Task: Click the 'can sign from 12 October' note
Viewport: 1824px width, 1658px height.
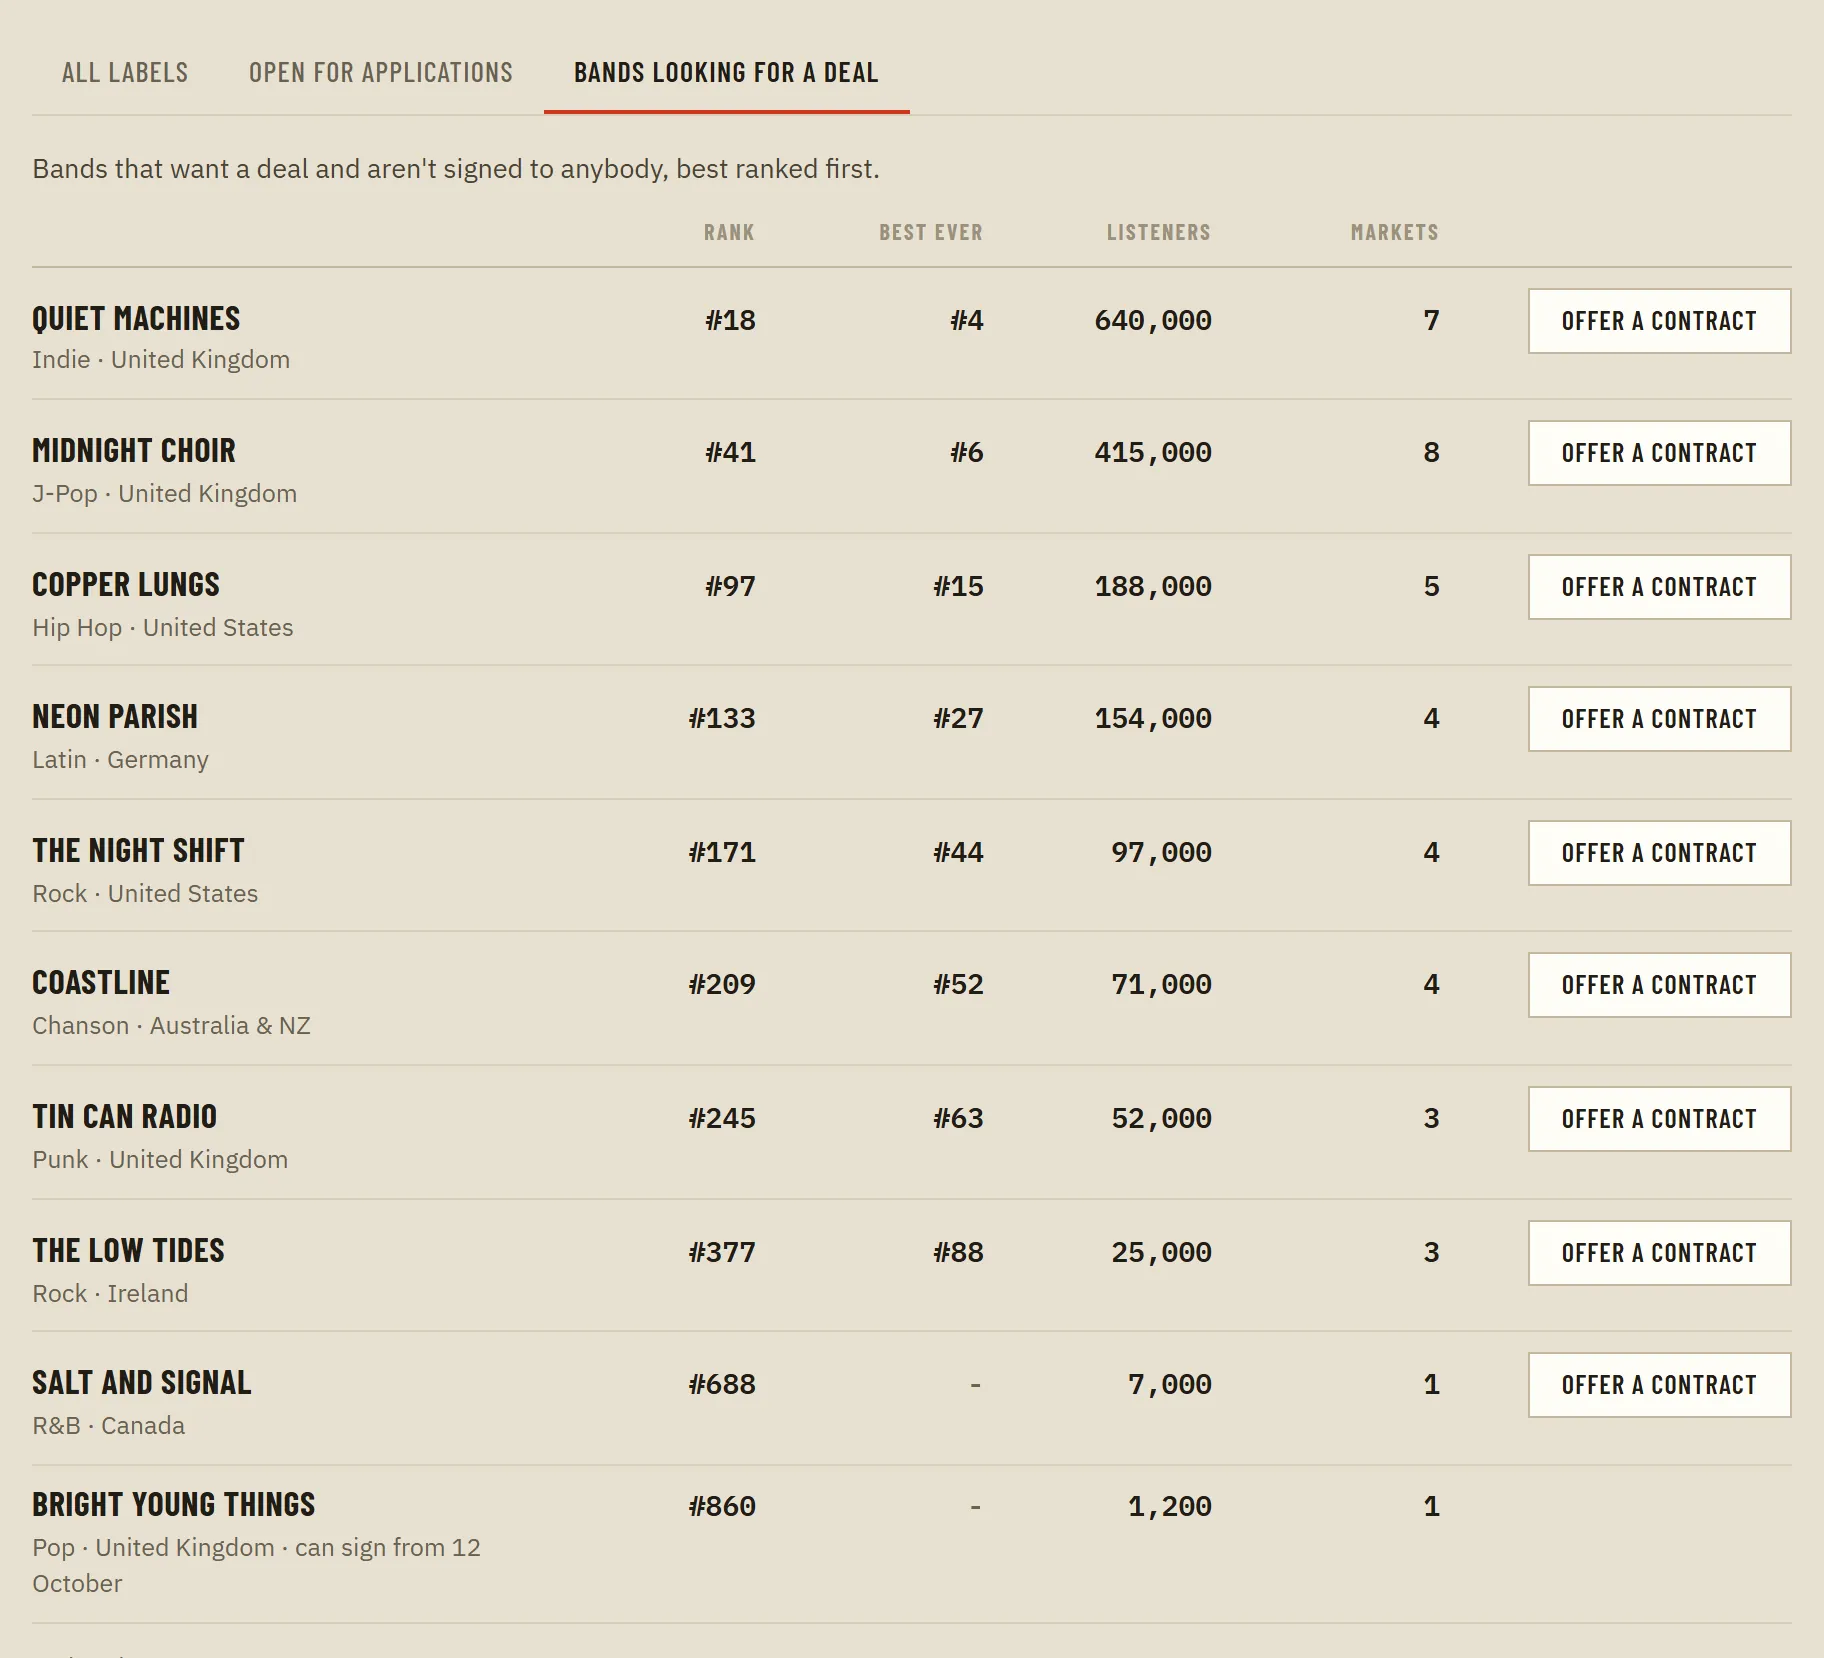Action: click(x=256, y=1566)
